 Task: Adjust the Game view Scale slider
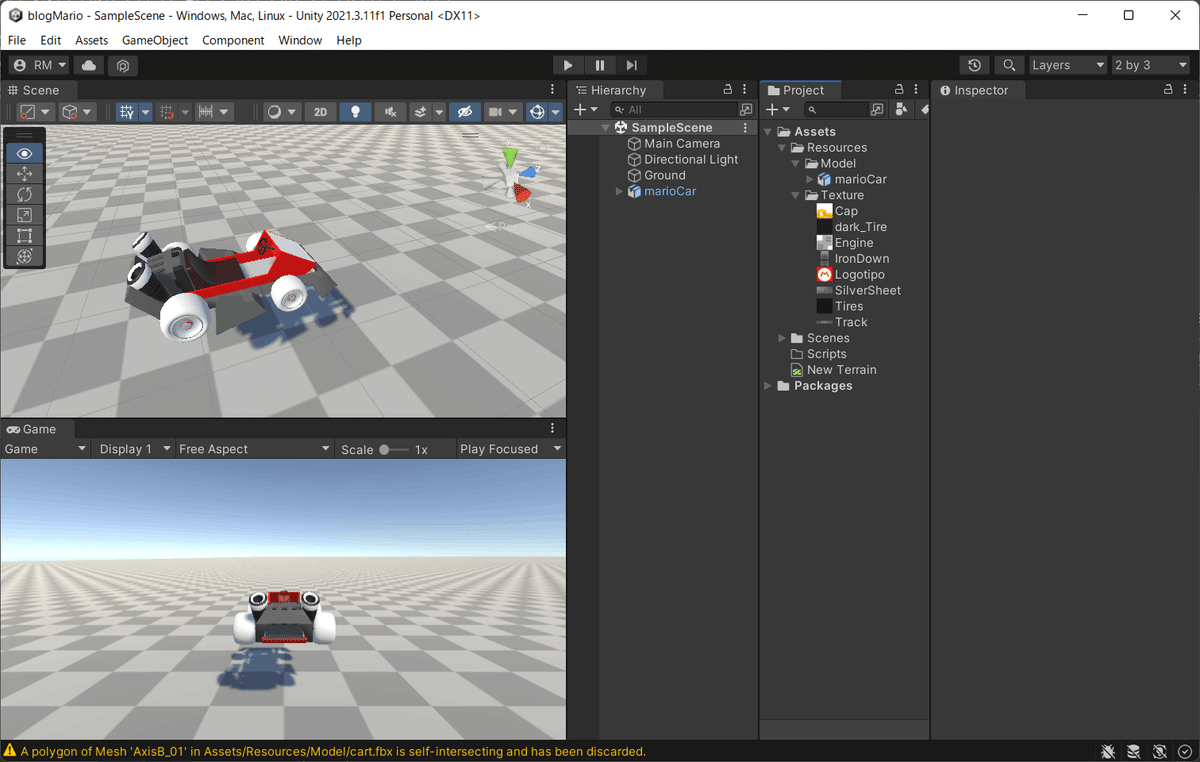(394, 450)
